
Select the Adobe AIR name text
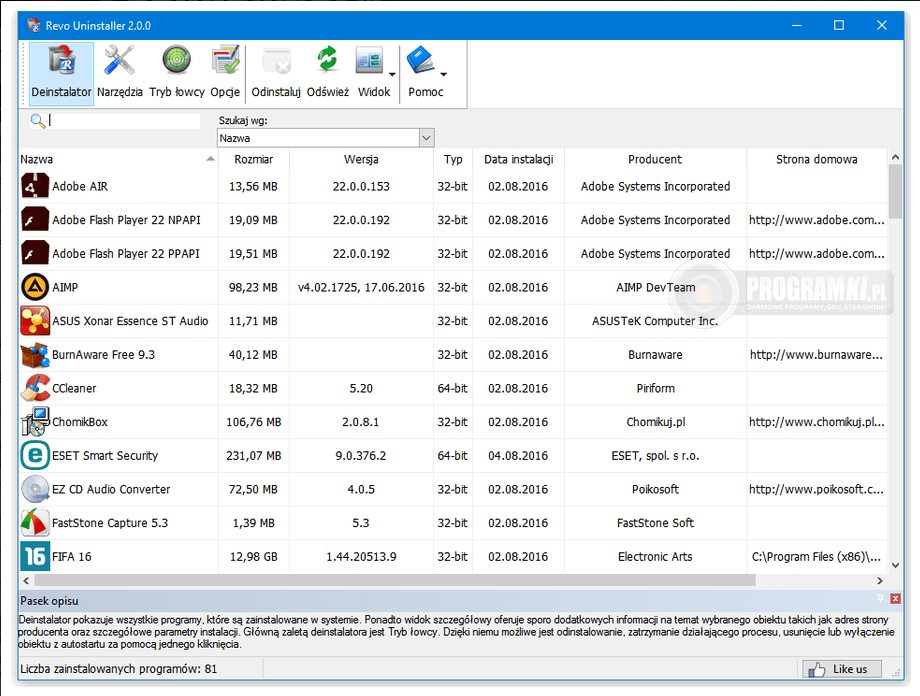(x=80, y=187)
